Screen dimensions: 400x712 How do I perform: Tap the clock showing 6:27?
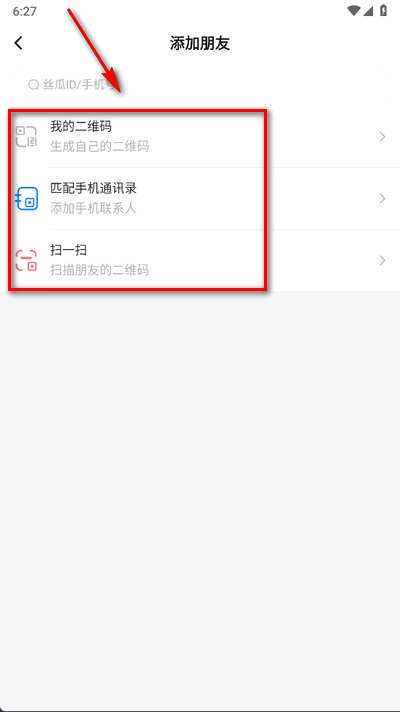pos(25,11)
